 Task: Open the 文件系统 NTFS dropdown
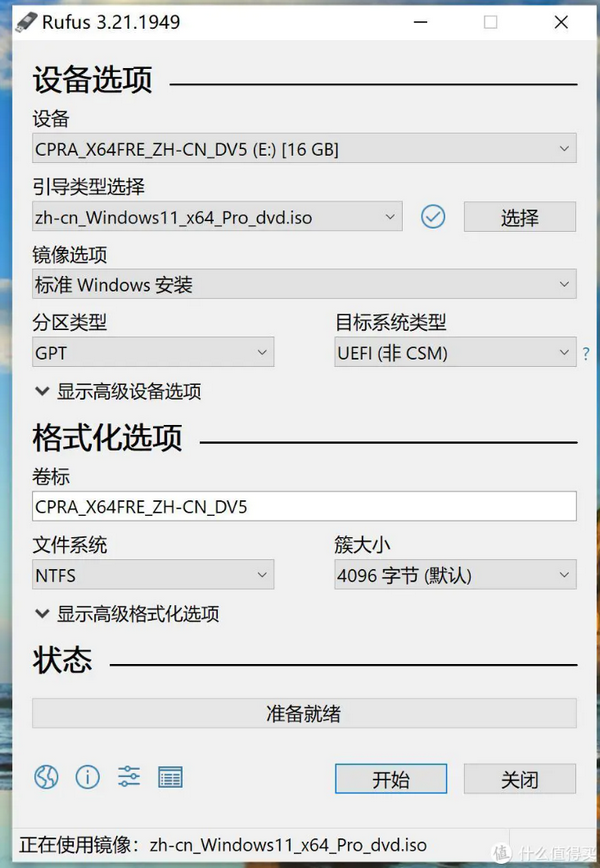tap(153, 576)
